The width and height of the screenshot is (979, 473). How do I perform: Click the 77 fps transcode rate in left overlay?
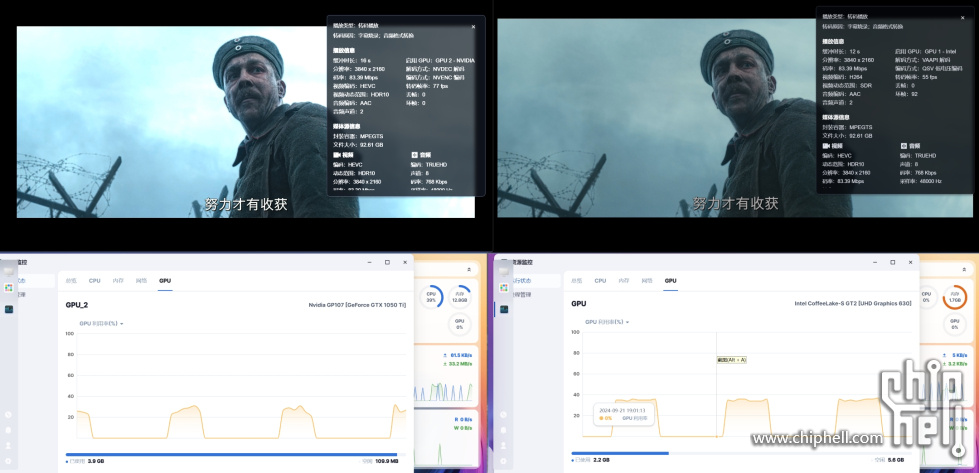pyautogui.click(x=441, y=86)
